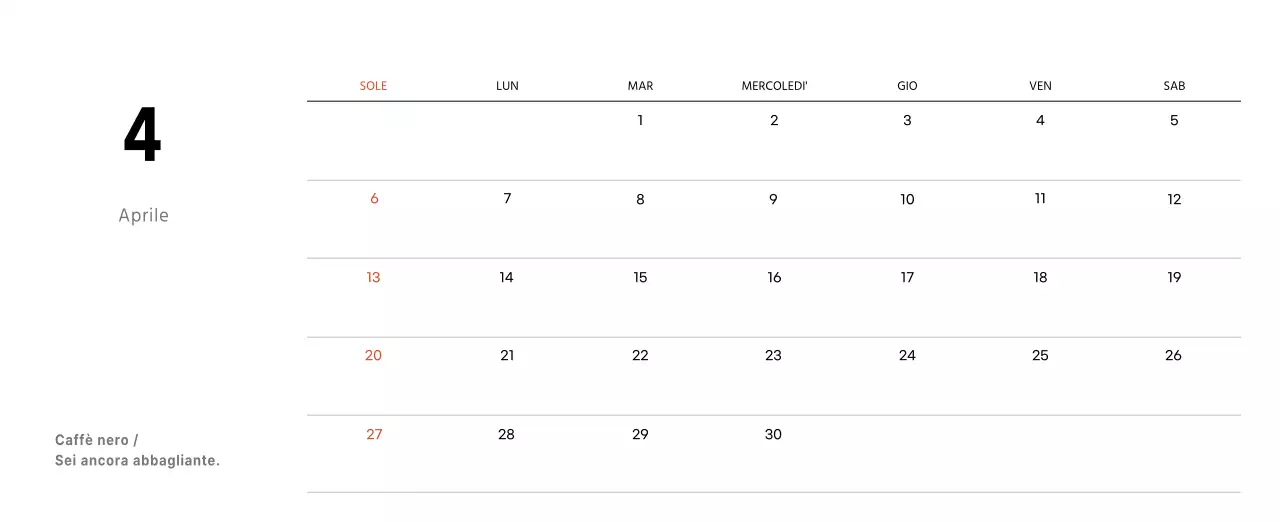1280x522 pixels.
Task: Select date 25 in the calendar
Action: pos(1040,356)
